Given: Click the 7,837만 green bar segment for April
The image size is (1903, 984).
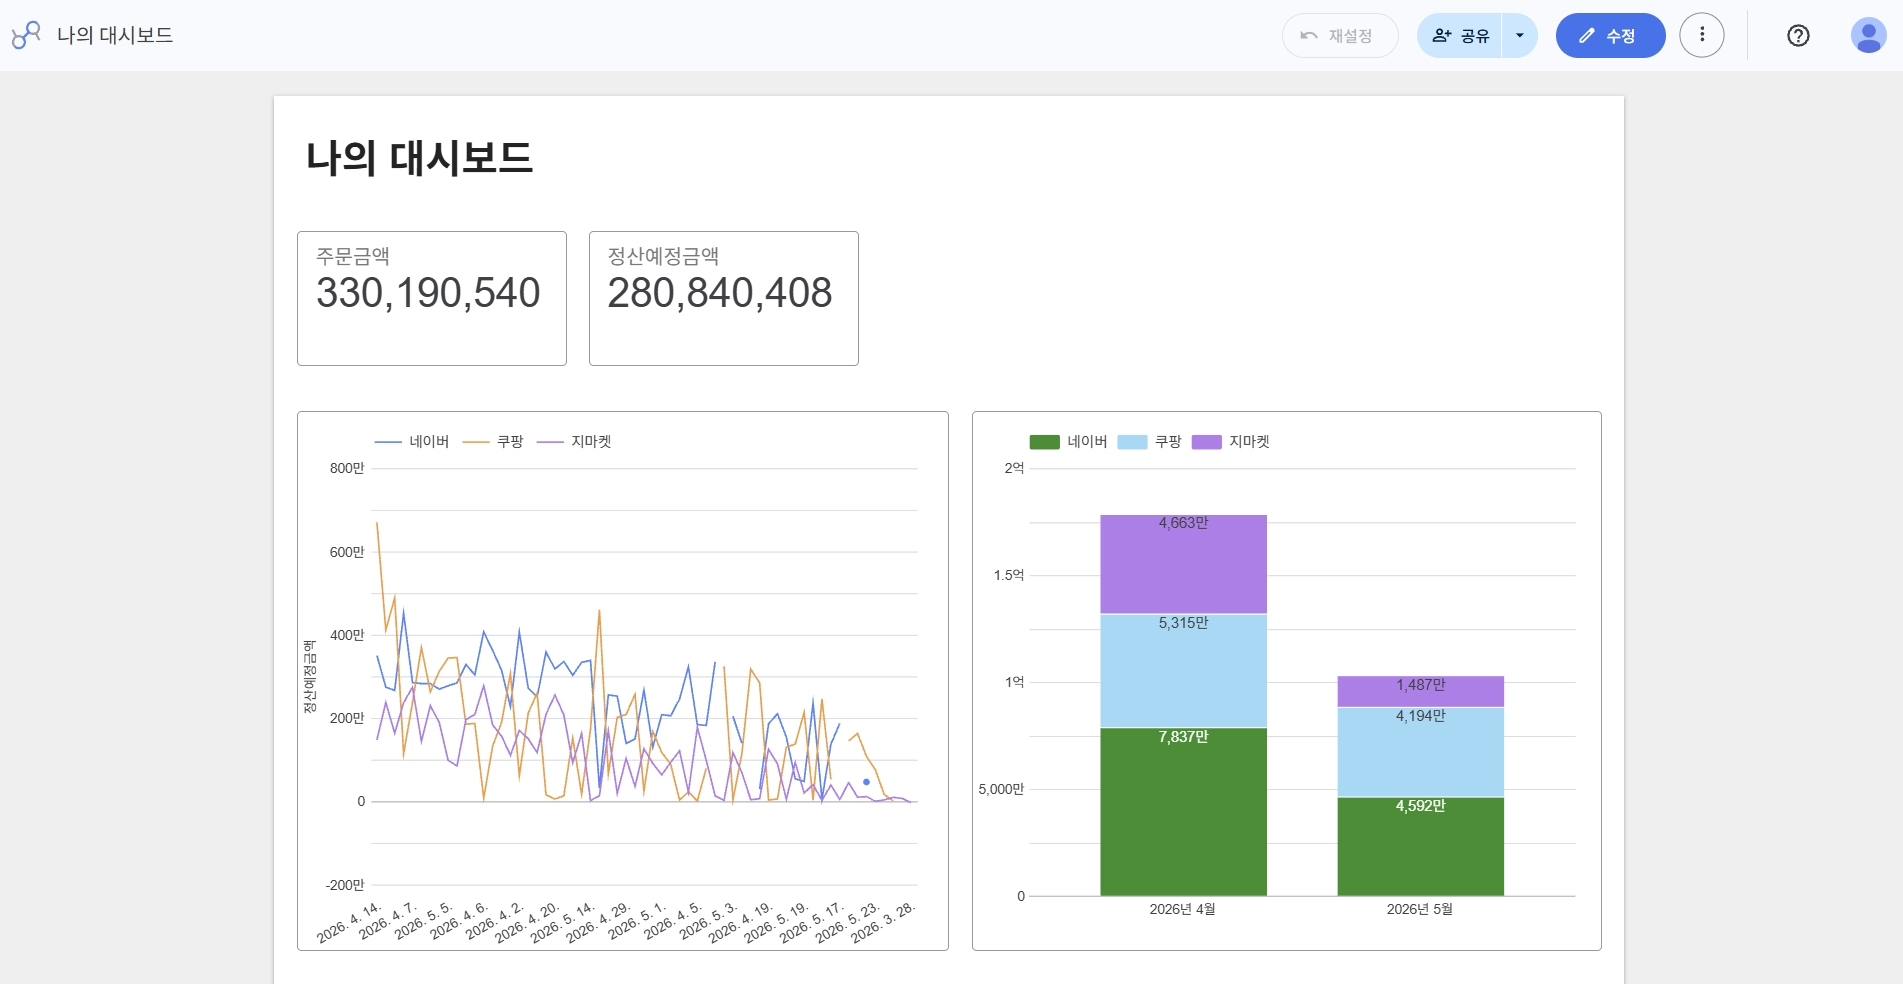Looking at the screenshot, I should 1183,811.
